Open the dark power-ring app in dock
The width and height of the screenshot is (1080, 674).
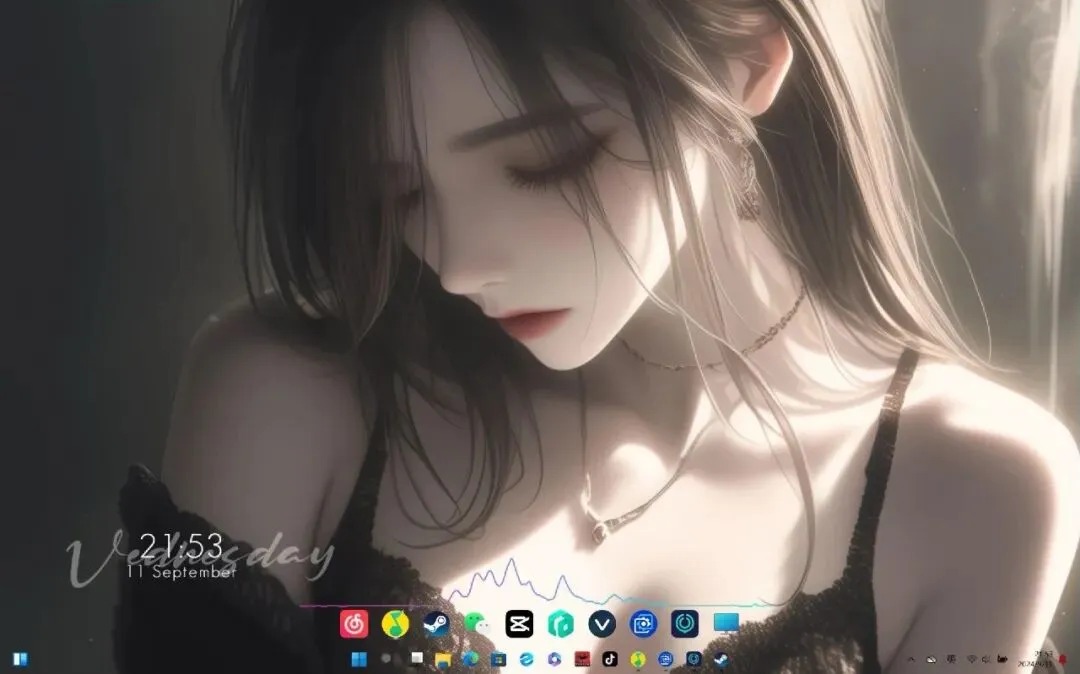(x=685, y=624)
